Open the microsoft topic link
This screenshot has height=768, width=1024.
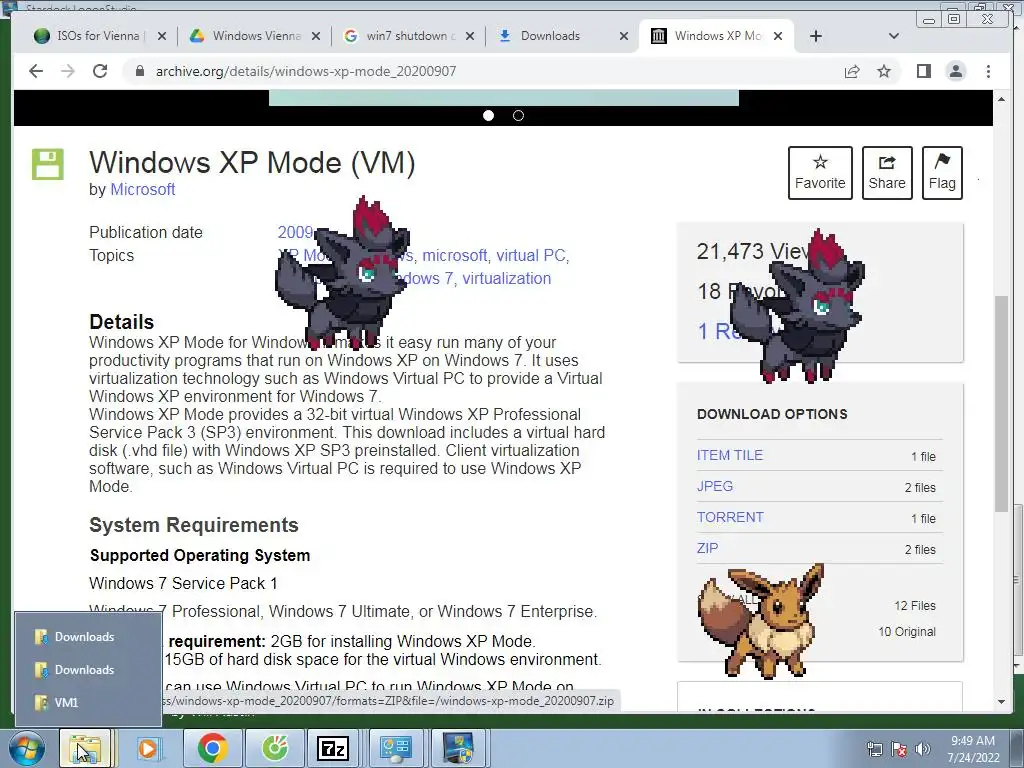pyautogui.click(x=455, y=255)
